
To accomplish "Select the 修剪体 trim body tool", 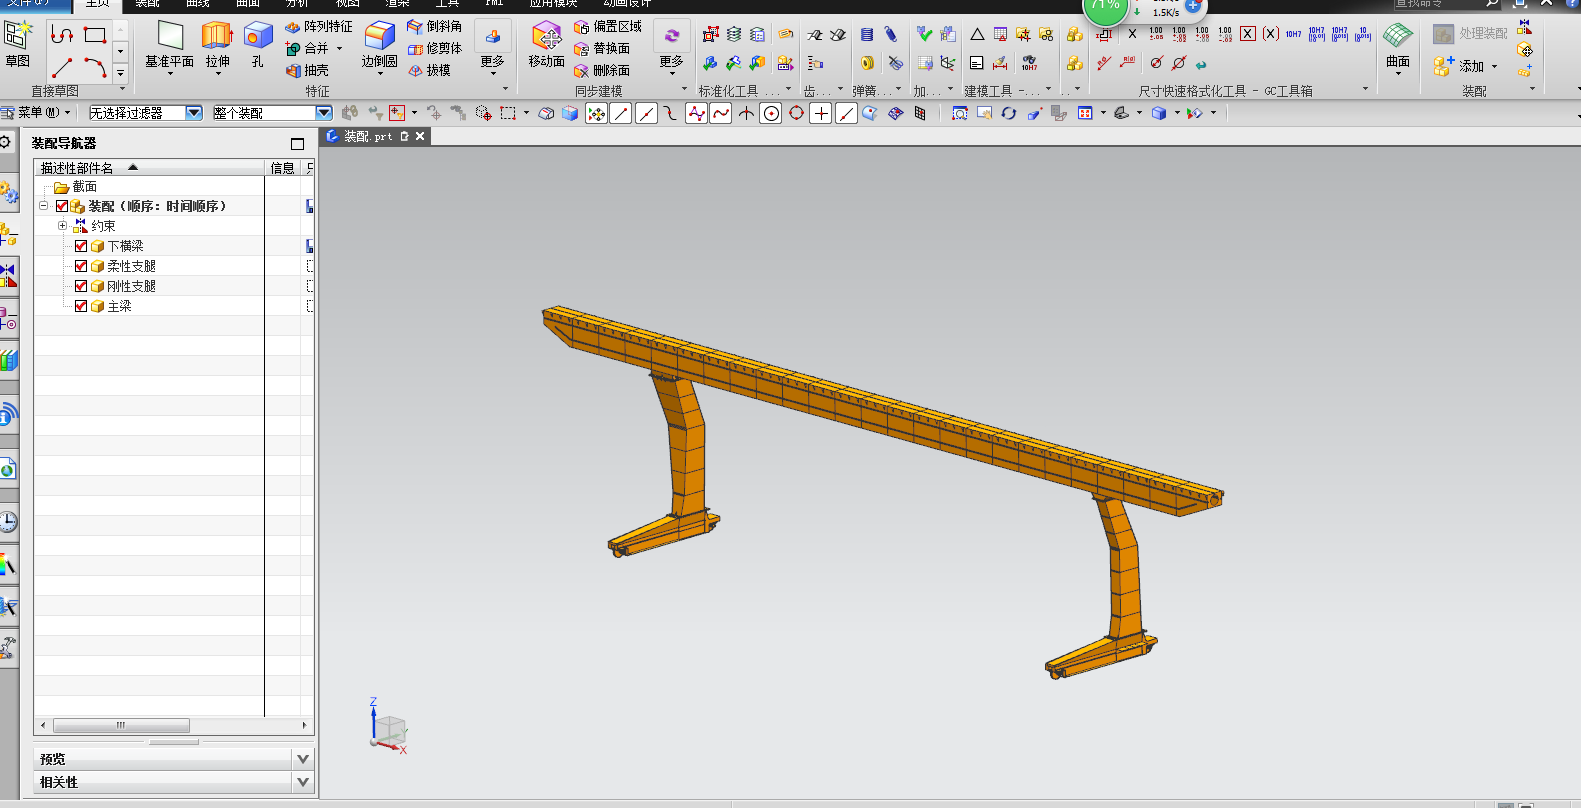I will coord(434,48).
